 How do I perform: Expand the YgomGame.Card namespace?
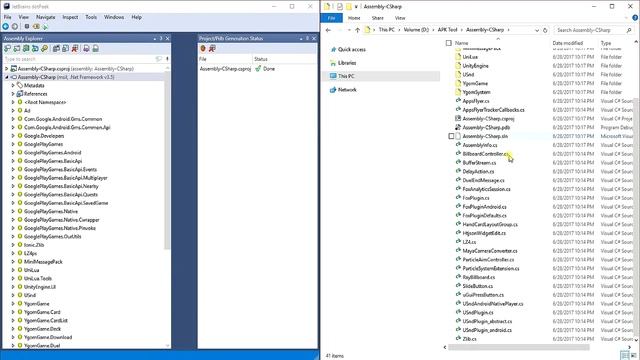(x=13, y=312)
